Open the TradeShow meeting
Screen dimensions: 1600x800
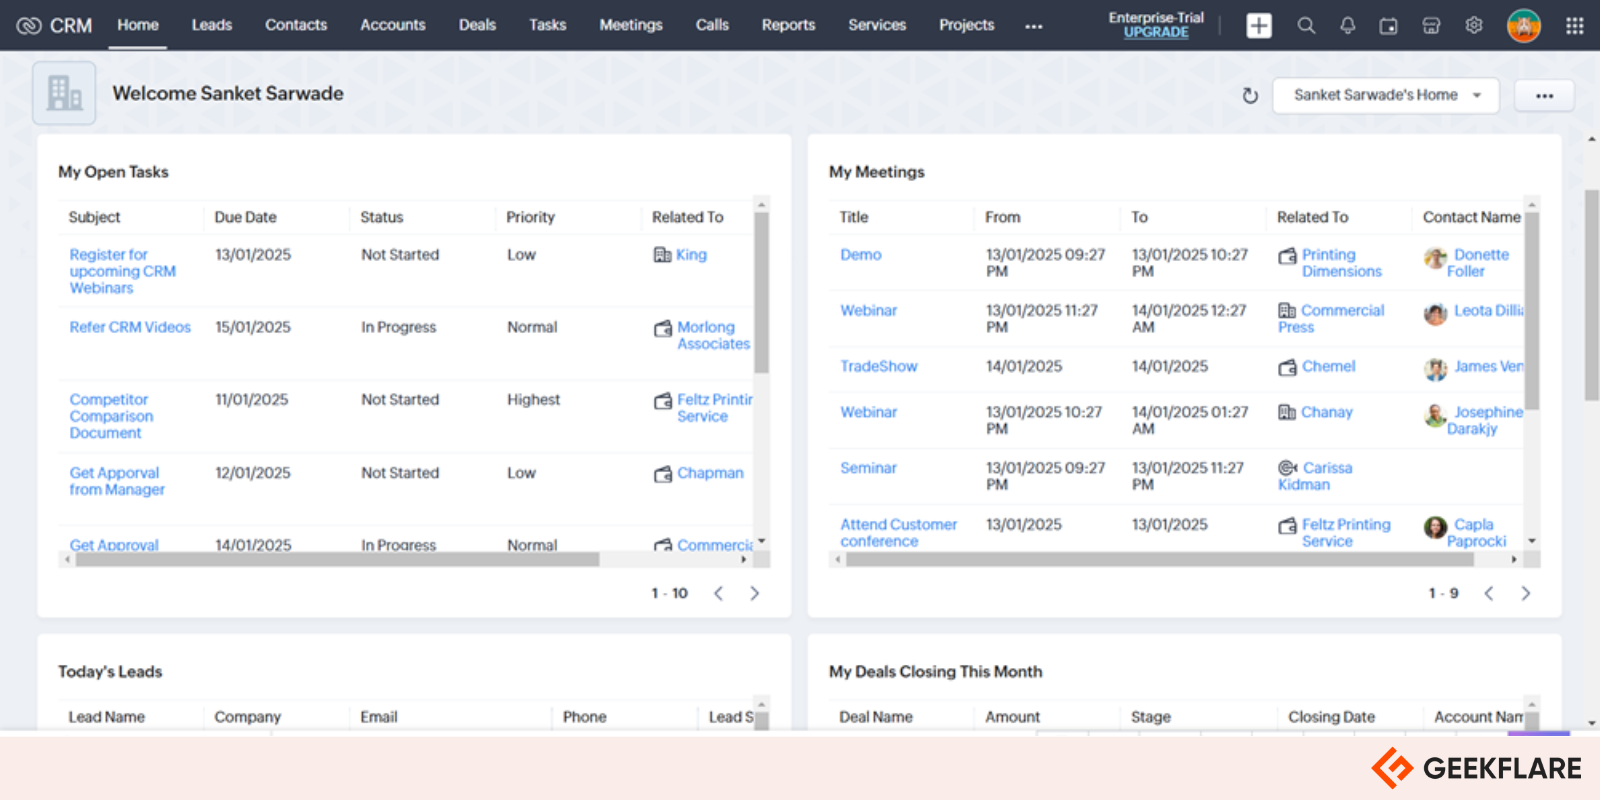pyautogui.click(x=879, y=366)
